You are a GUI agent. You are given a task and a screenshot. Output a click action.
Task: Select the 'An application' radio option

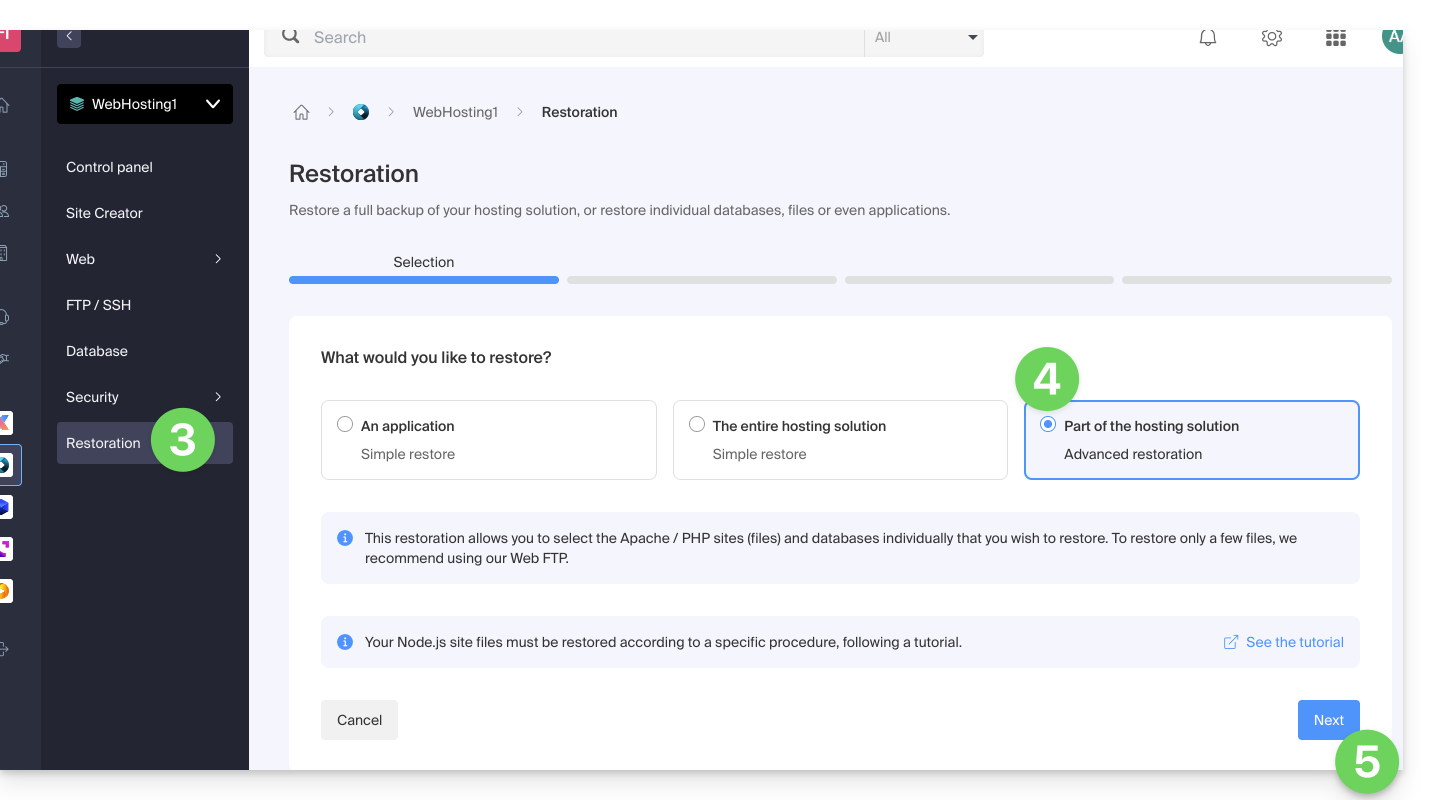click(345, 425)
